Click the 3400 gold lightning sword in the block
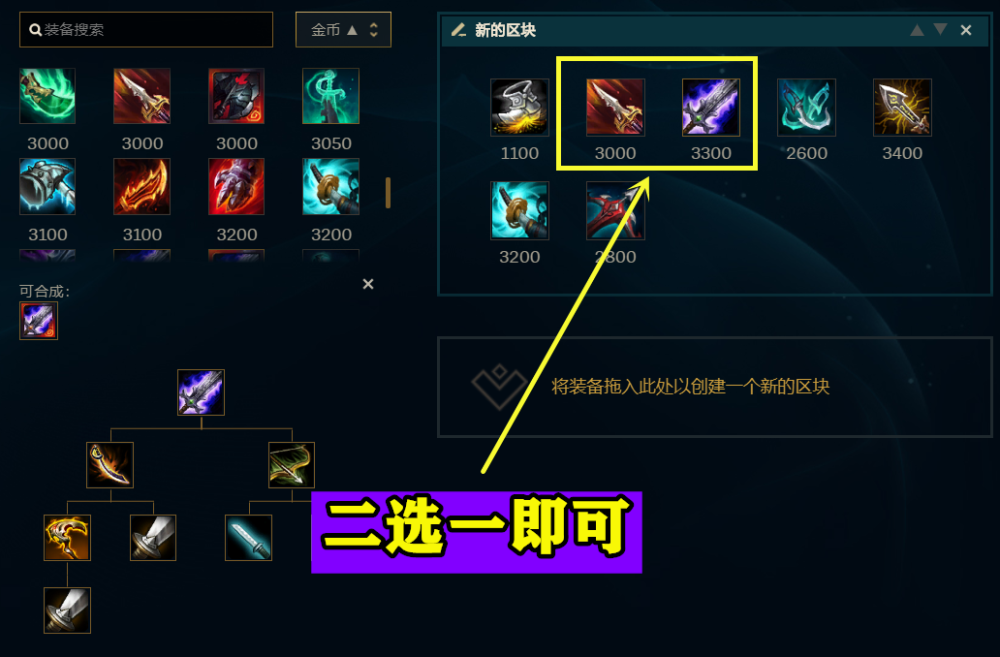 point(902,107)
